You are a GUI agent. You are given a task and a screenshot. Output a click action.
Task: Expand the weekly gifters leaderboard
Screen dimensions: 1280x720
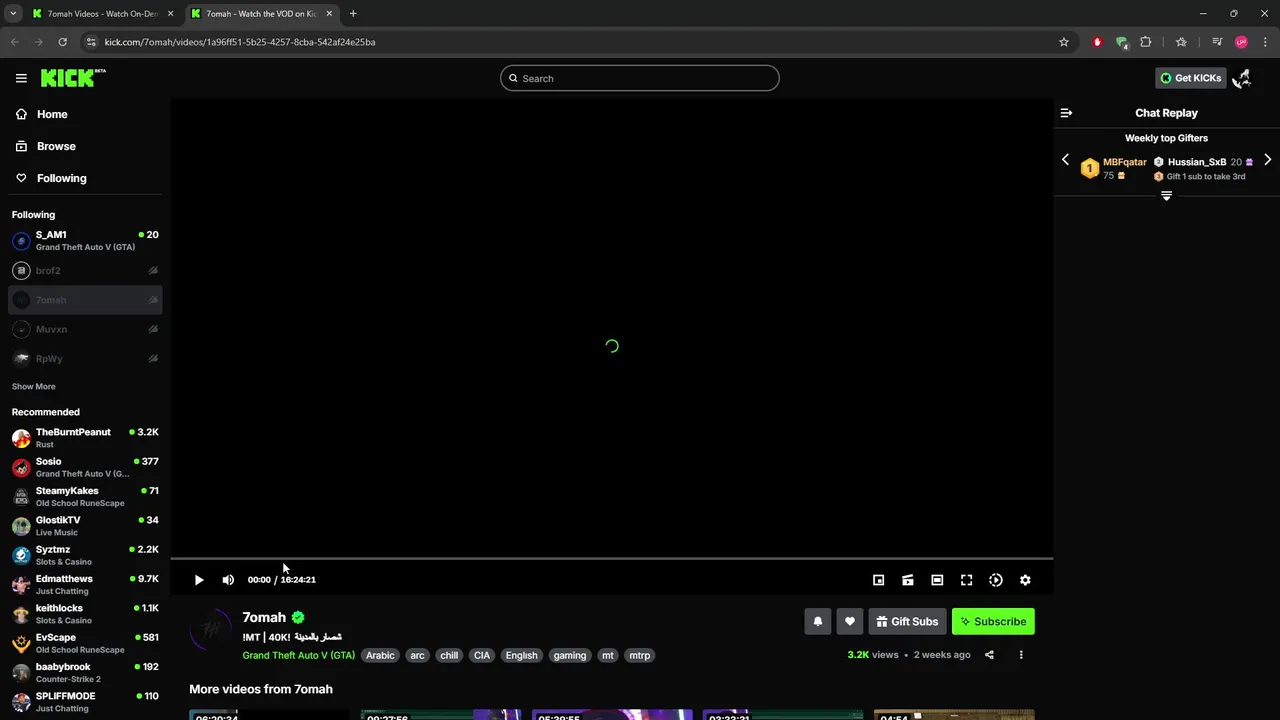click(1166, 196)
